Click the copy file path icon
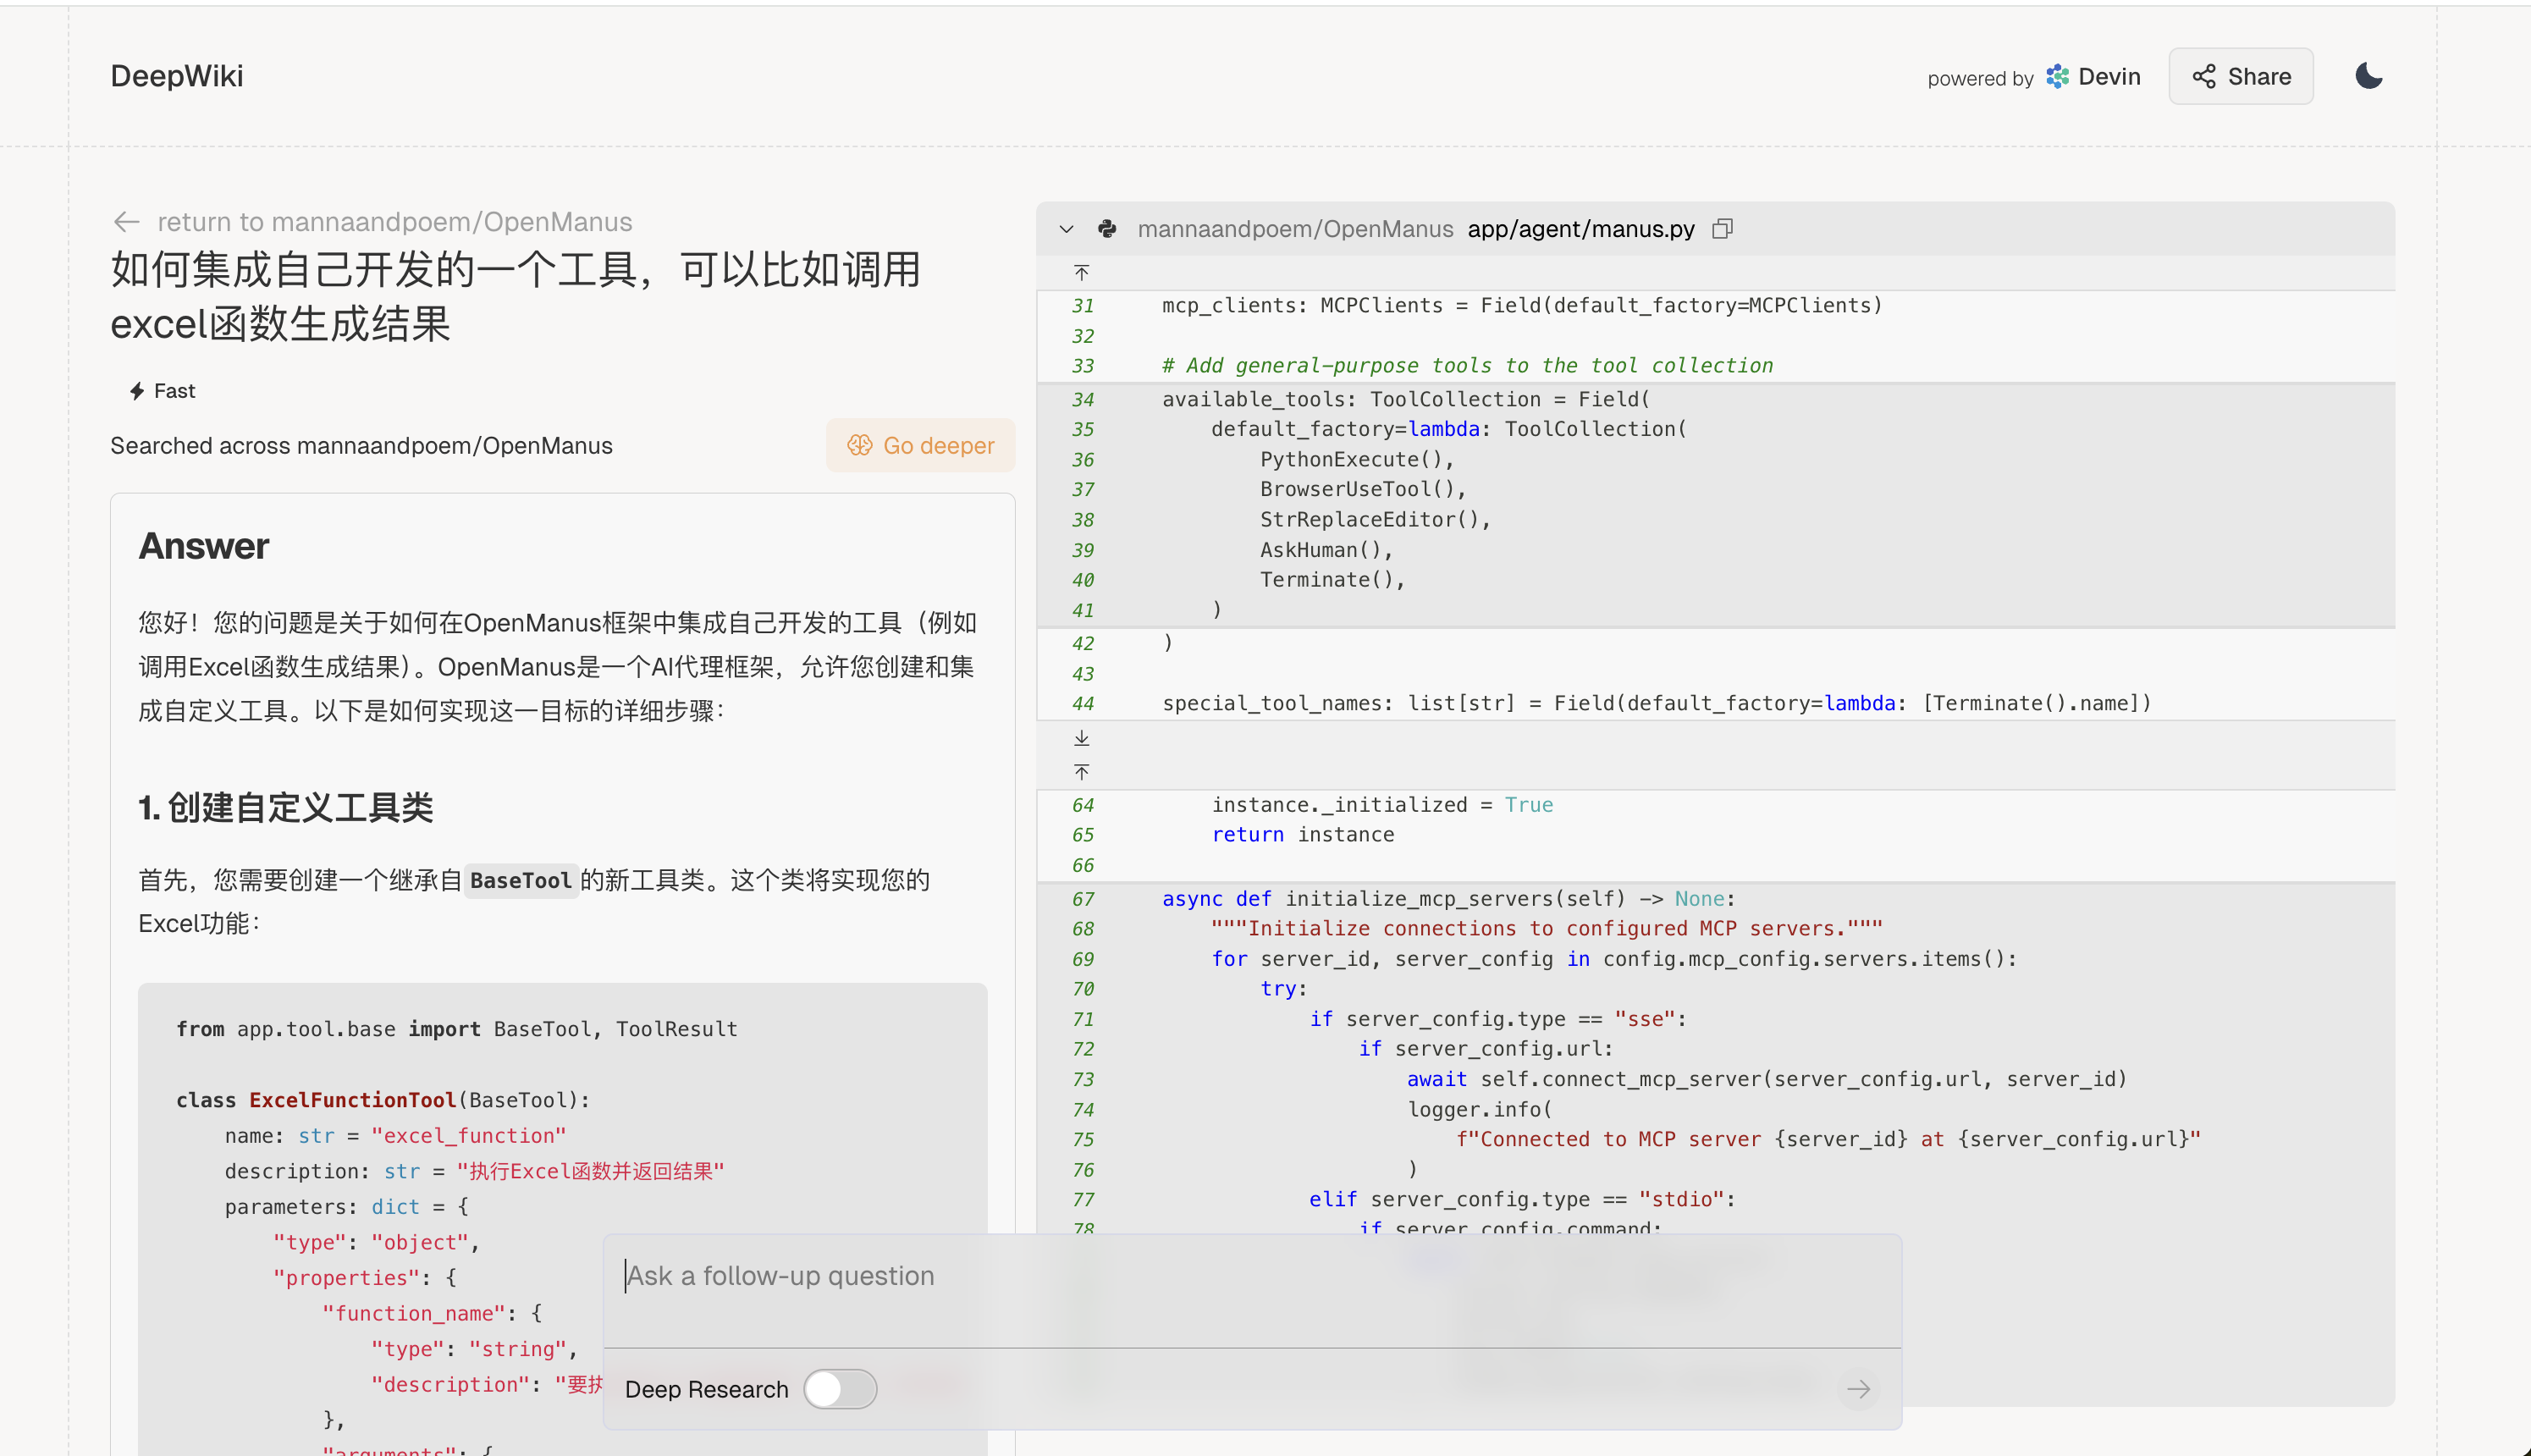 tap(1722, 229)
